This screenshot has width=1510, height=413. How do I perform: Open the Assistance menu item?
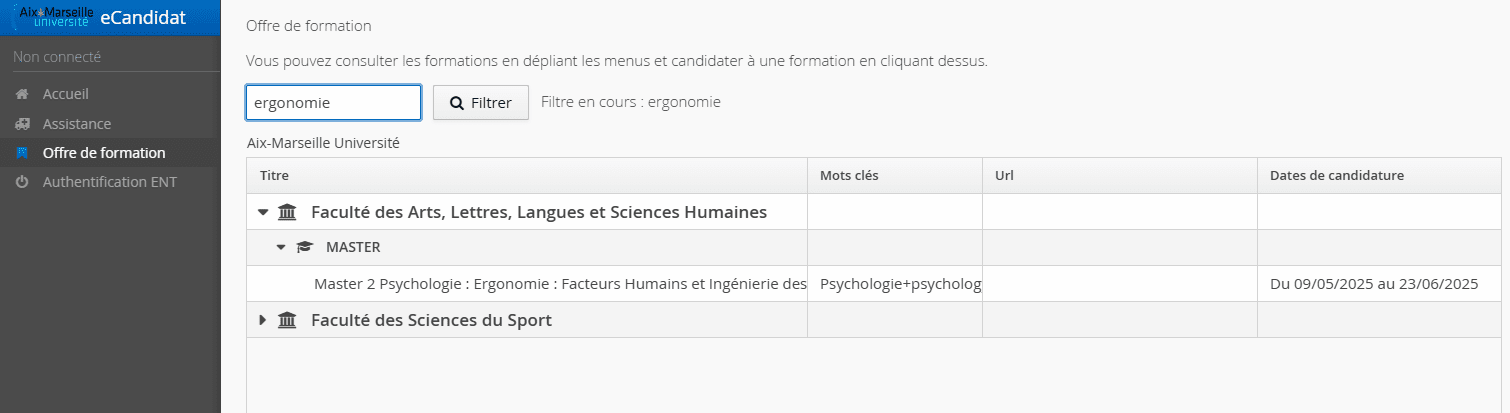coord(76,124)
